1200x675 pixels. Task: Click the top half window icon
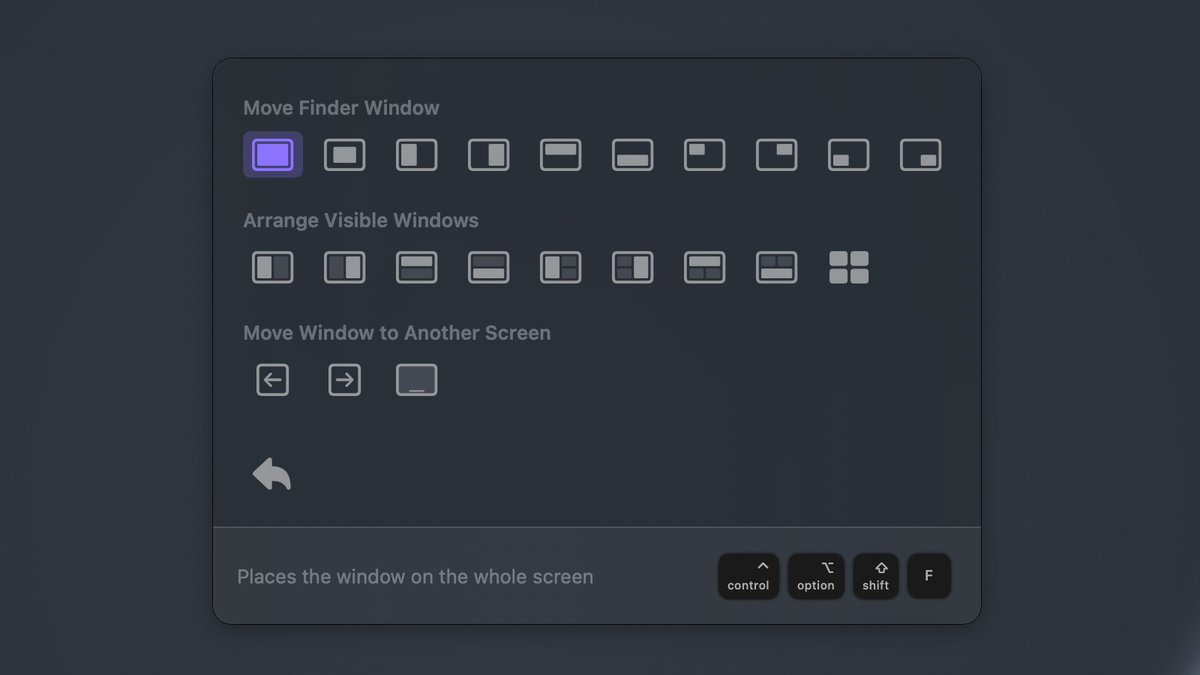(560, 154)
